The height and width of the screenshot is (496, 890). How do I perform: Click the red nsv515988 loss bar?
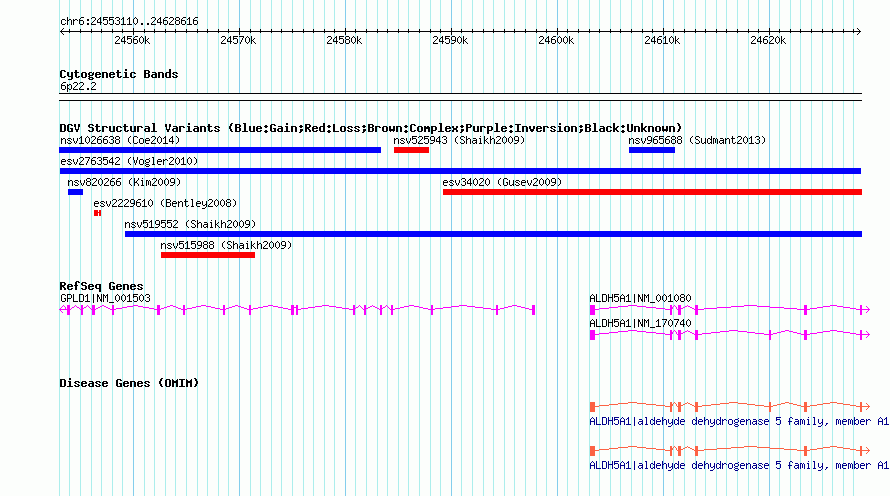click(x=208, y=255)
